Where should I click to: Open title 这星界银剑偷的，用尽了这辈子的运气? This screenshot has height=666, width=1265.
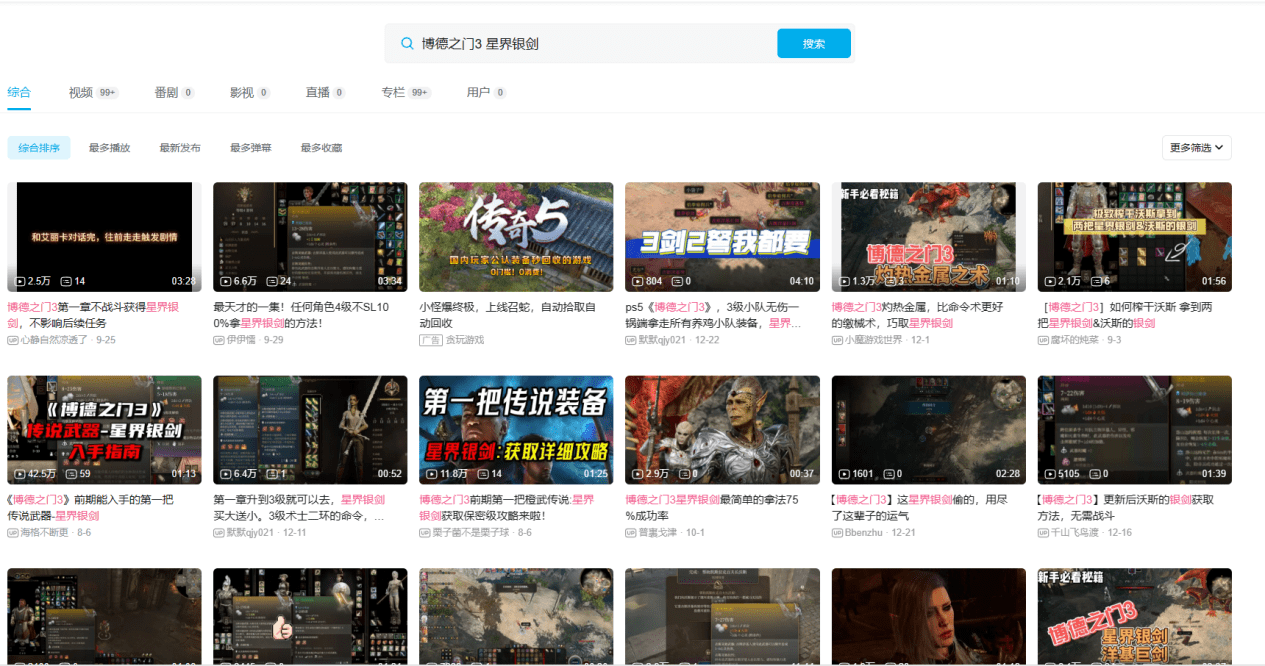[919, 507]
